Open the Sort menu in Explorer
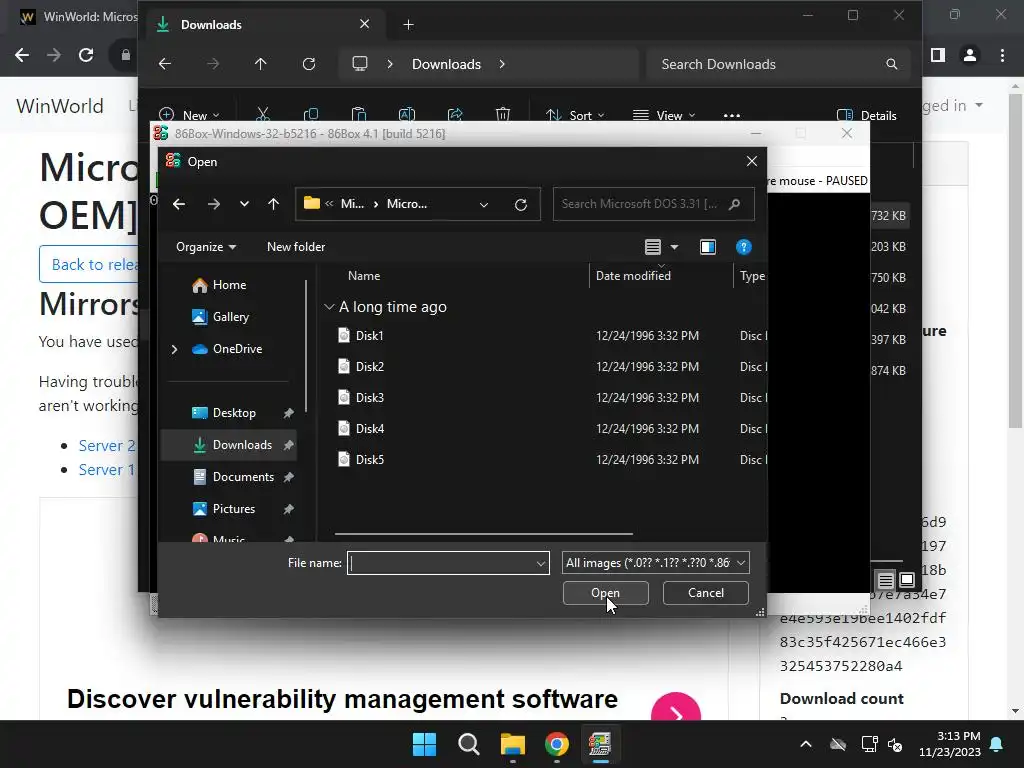Image resolution: width=1024 pixels, height=768 pixels. pos(575,116)
